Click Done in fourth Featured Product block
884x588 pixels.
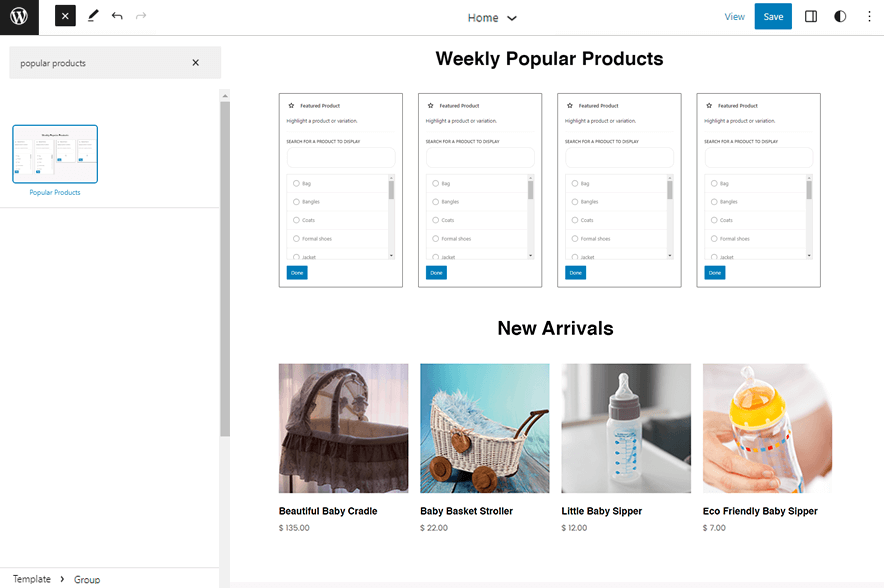pyautogui.click(x=714, y=272)
